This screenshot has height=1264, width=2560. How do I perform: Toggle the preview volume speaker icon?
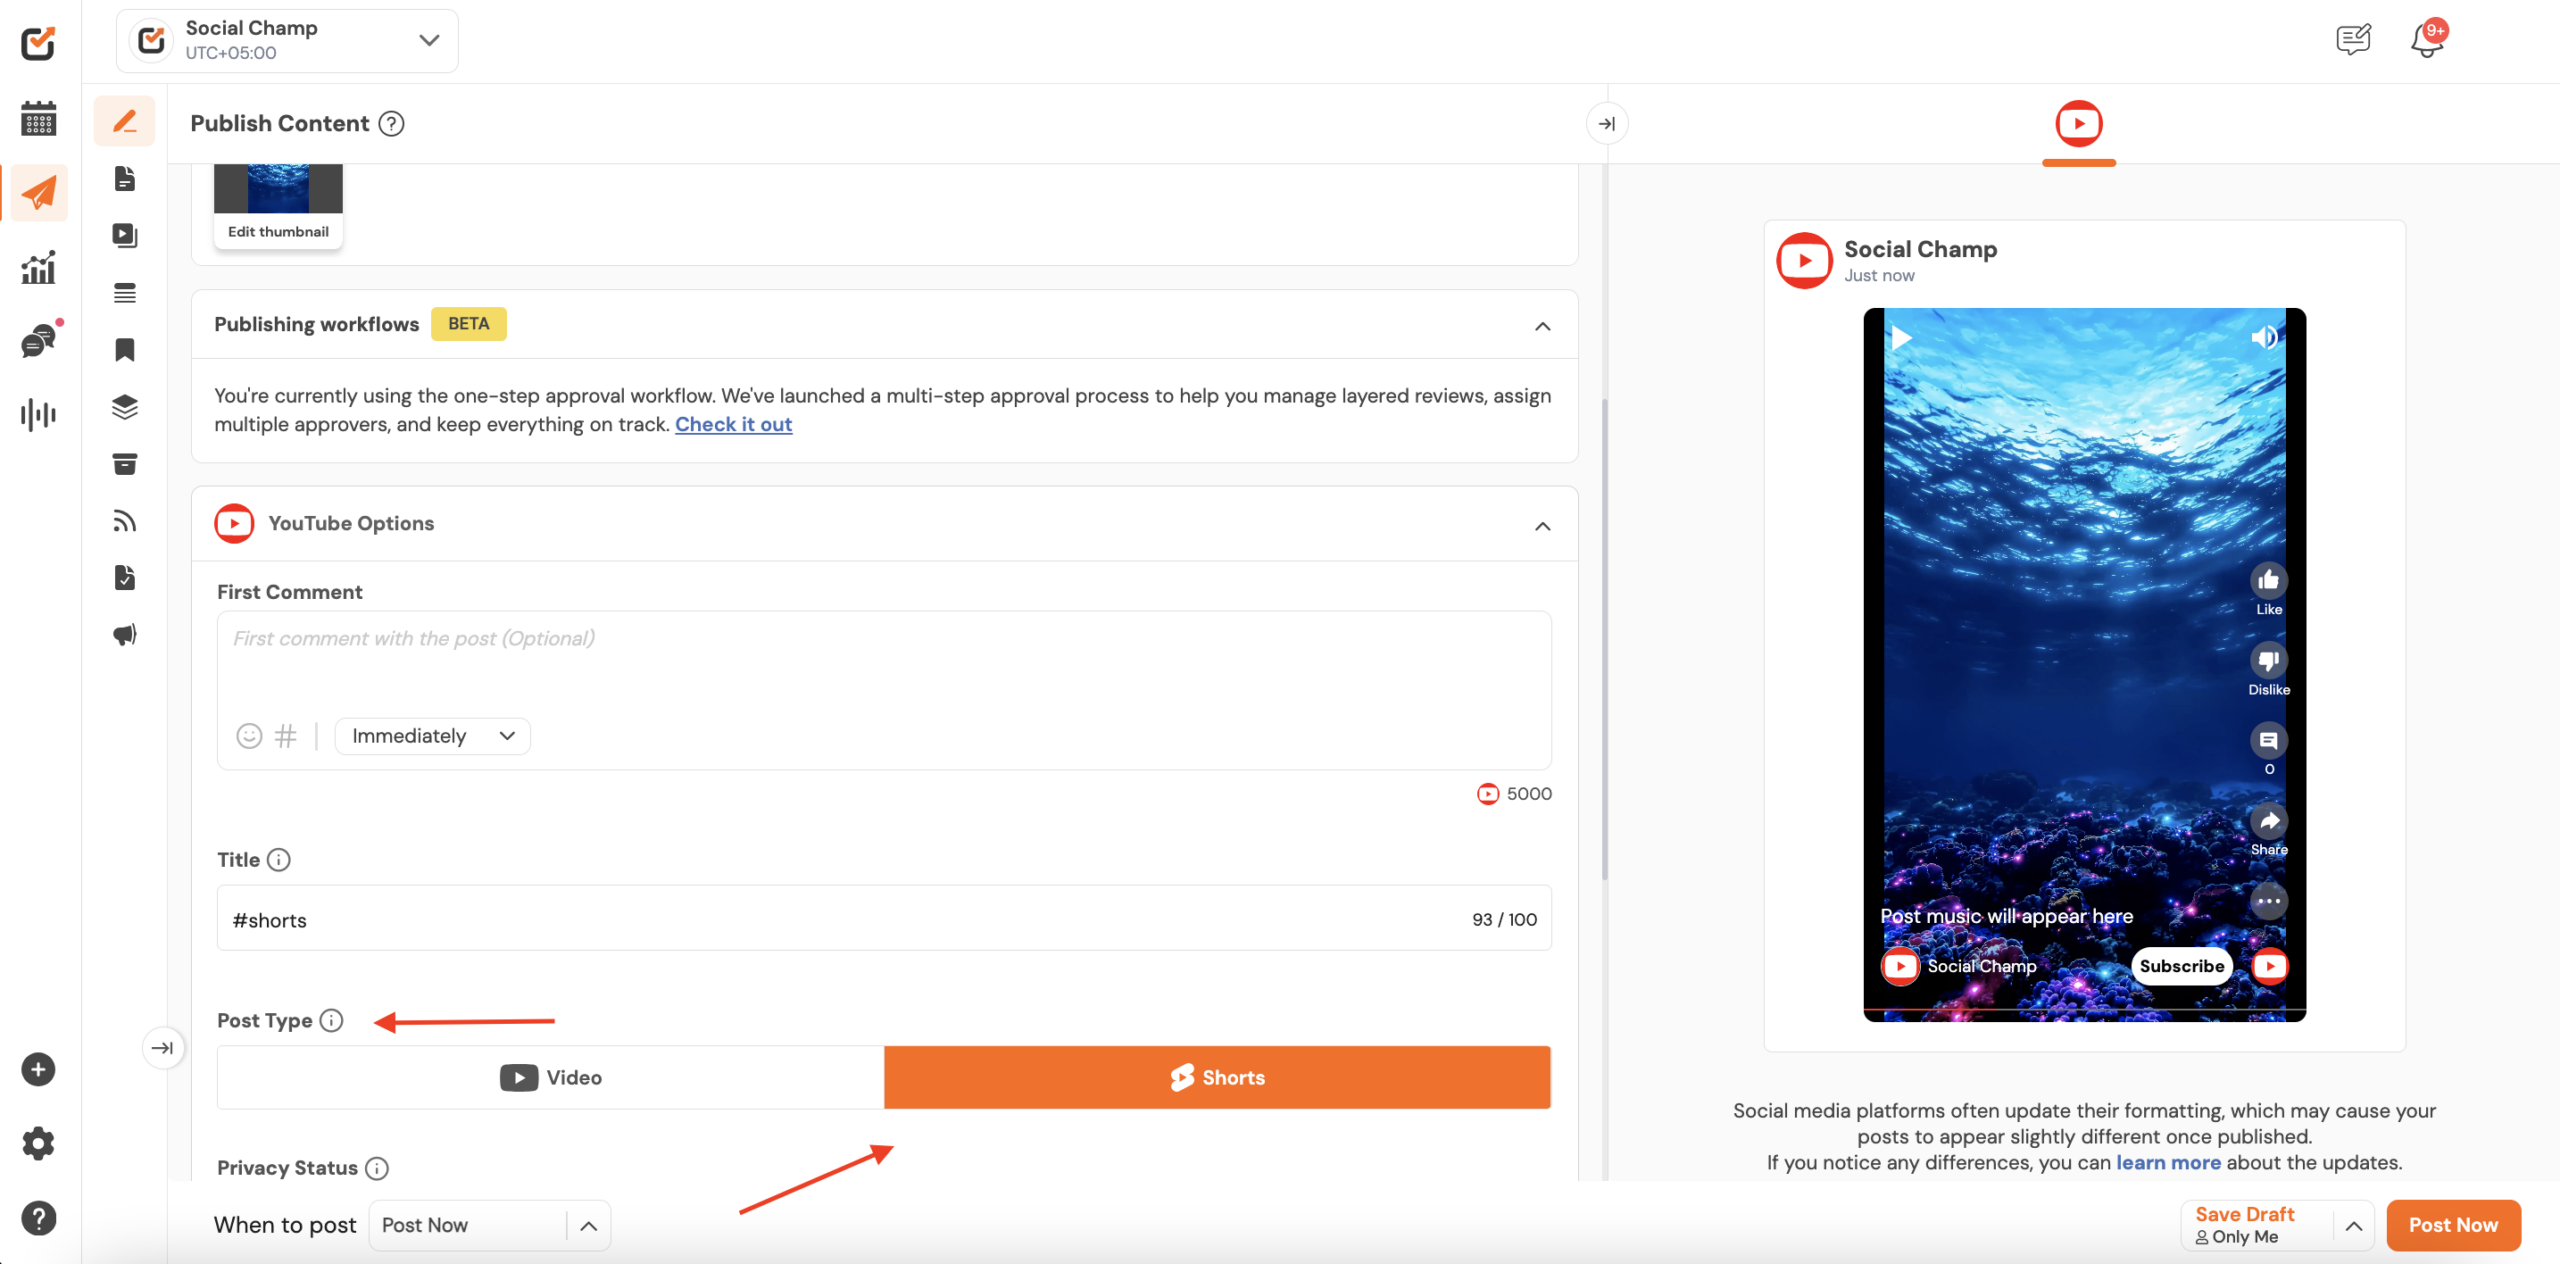(x=2264, y=337)
